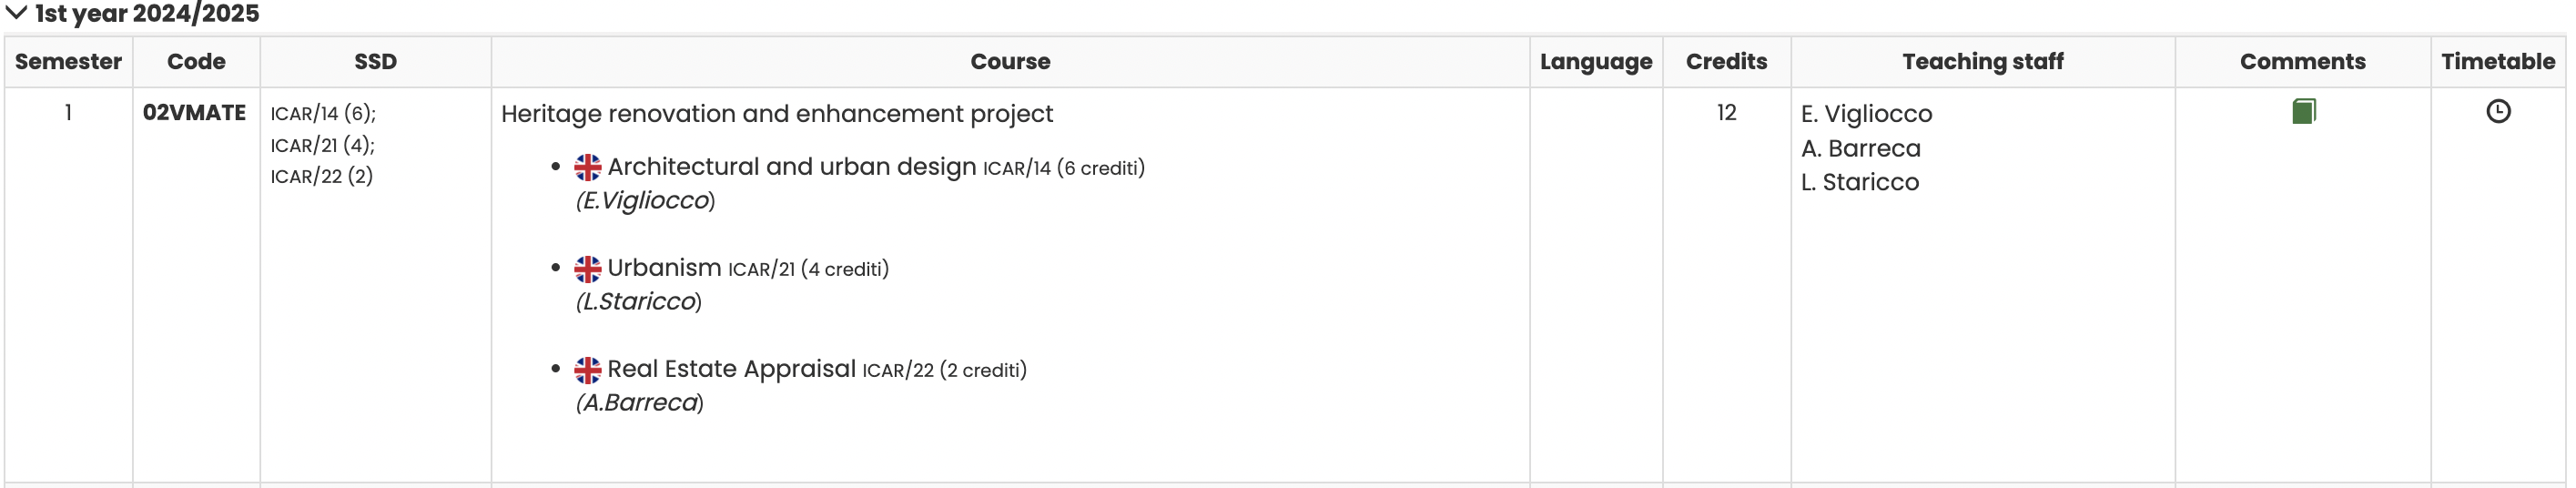This screenshot has height=488, width=2576.
Task: Select the Real Estate Appraisal module
Action: click(731, 369)
